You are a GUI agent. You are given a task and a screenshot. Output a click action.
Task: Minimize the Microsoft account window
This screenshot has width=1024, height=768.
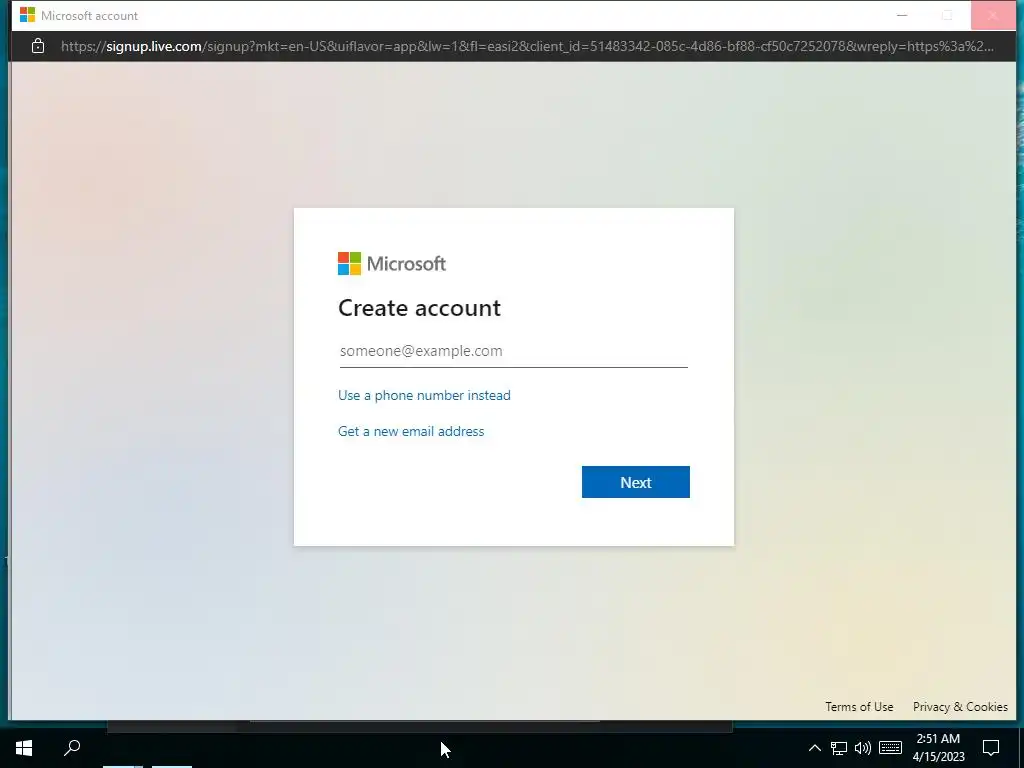click(x=902, y=15)
